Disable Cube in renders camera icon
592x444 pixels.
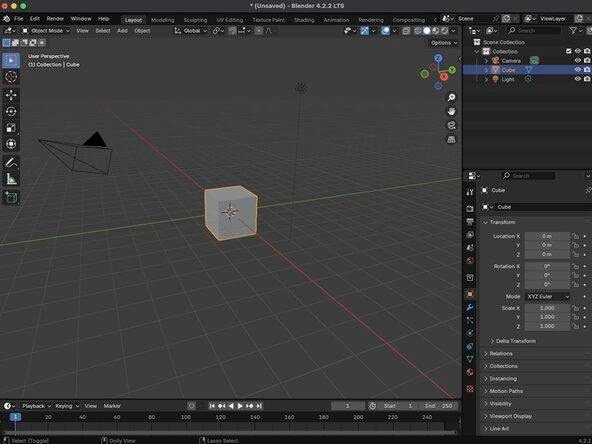[x=587, y=70]
